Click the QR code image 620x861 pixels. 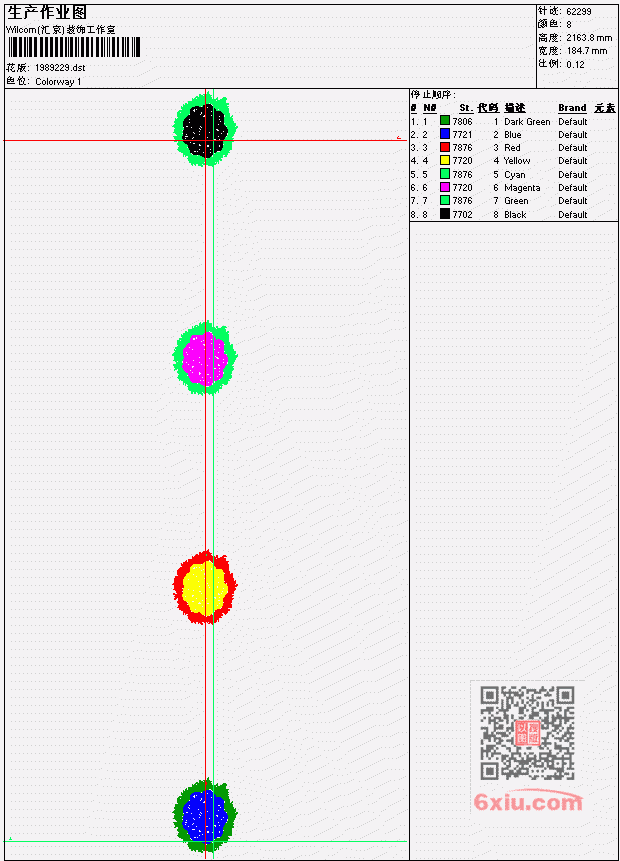[x=527, y=733]
